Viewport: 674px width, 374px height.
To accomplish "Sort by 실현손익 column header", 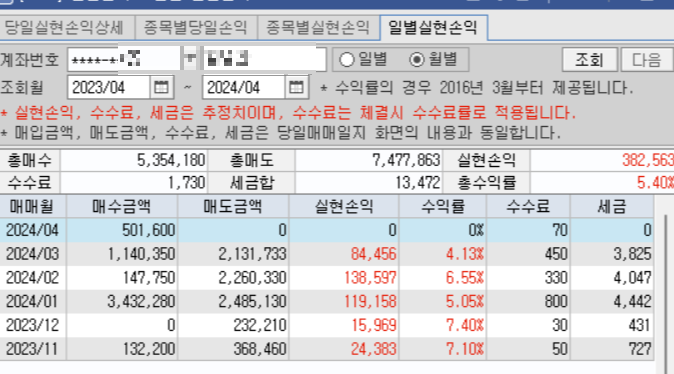I will pyautogui.click(x=344, y=207).
